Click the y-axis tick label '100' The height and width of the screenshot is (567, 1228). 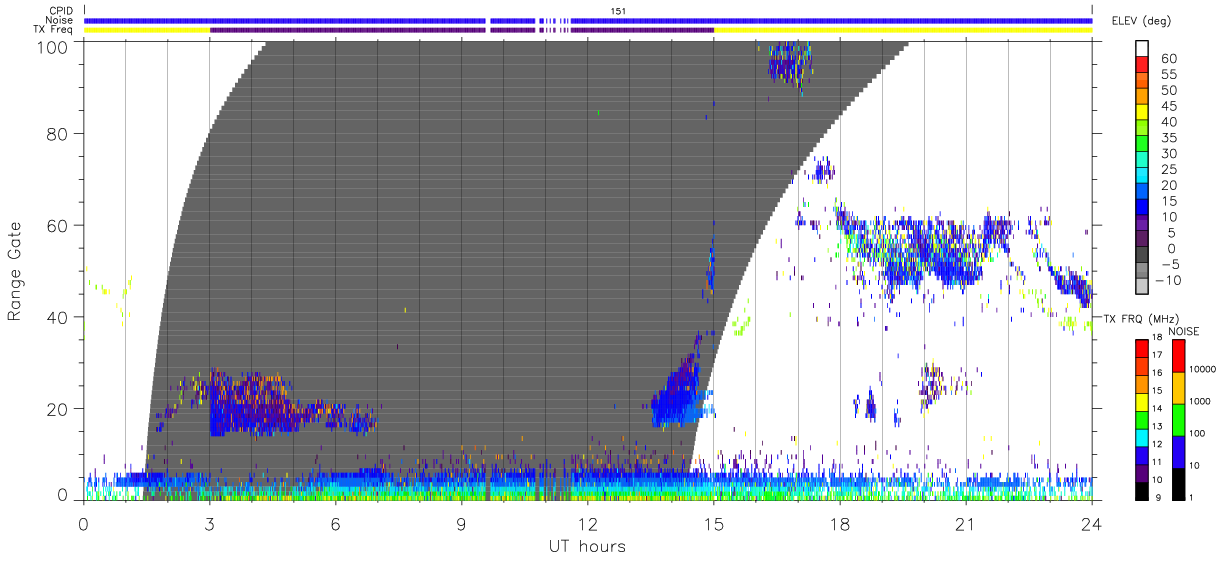[53, 46]
